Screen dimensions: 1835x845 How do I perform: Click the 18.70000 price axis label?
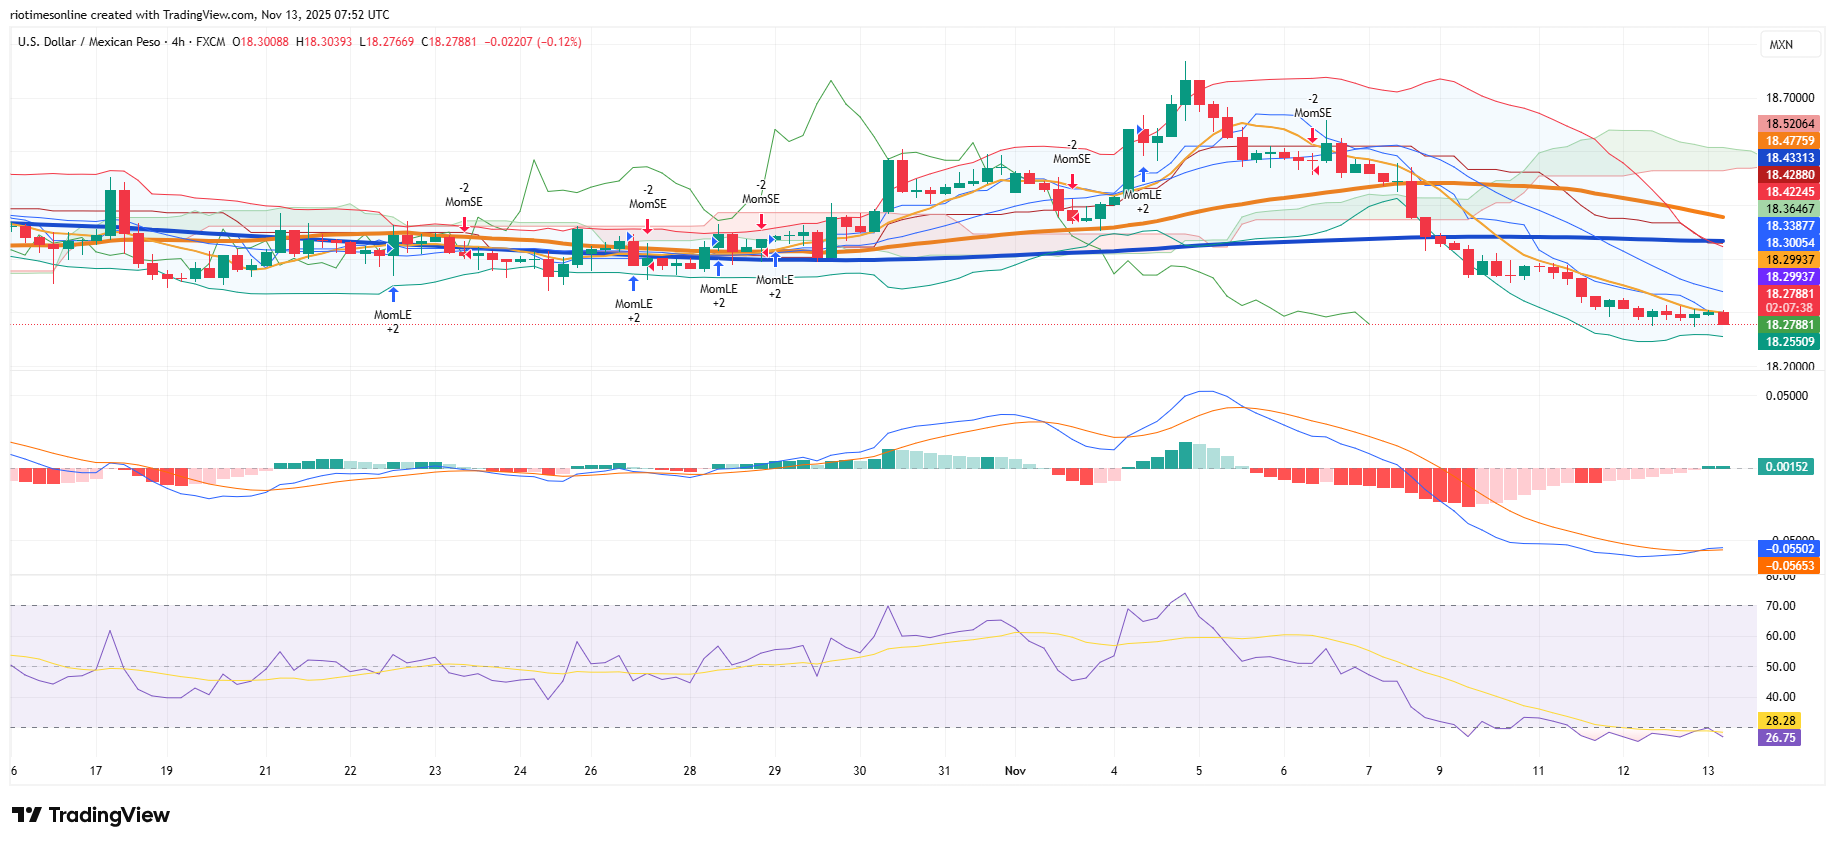pyautogui.click(x=1790, y=98)
